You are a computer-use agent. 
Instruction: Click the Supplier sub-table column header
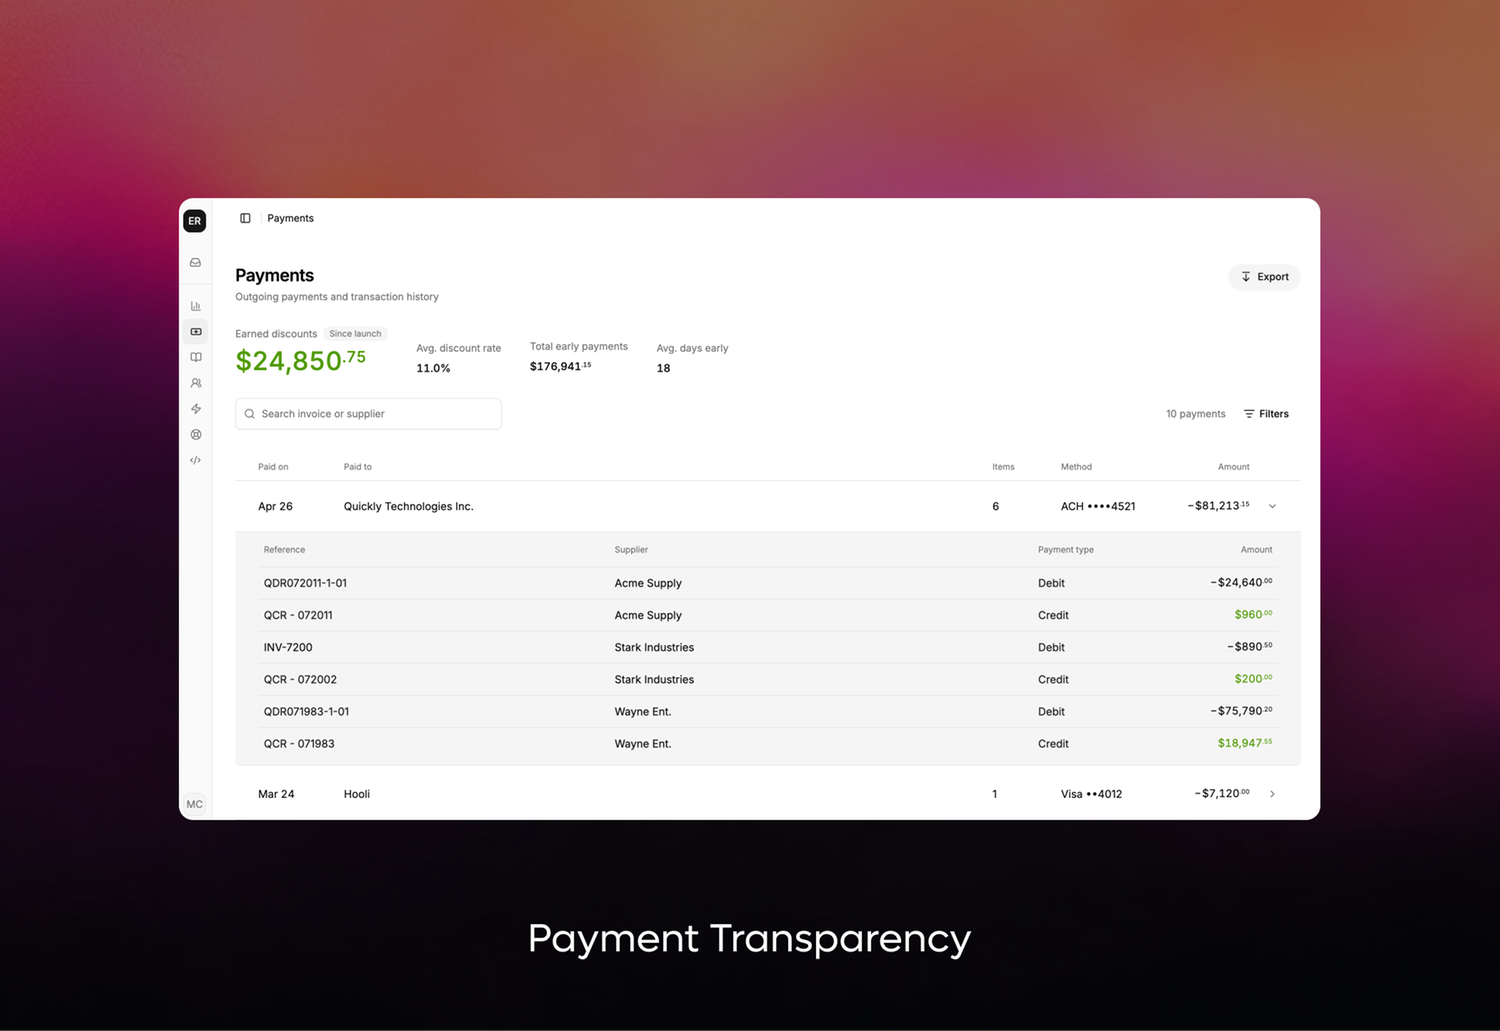pyautogui.click(x=631, y=550)
